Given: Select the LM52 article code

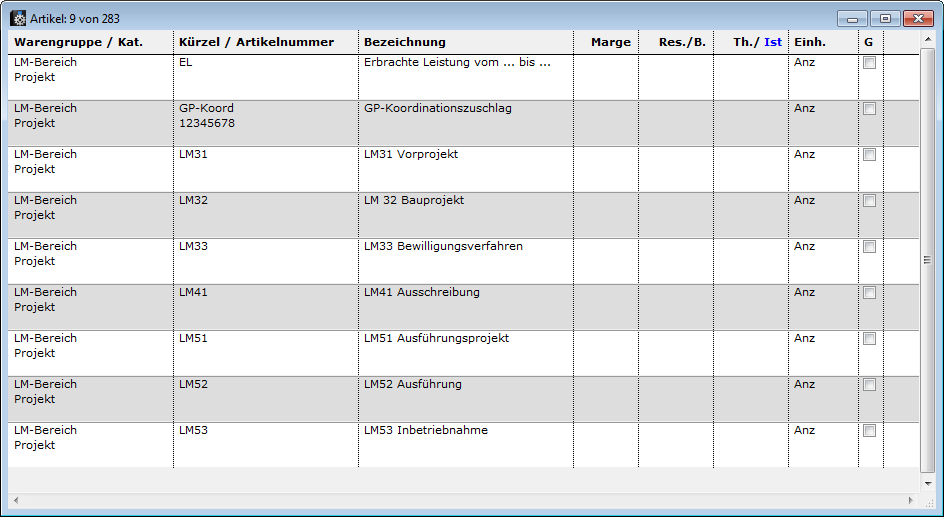Looking at the screenshot, I should (193, 385).
